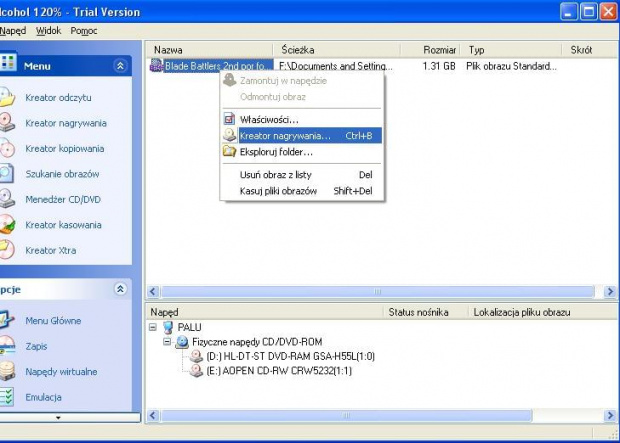Choose Usuń obraz z listy
This screenshot has height=443, width=620.
[302, 174]
